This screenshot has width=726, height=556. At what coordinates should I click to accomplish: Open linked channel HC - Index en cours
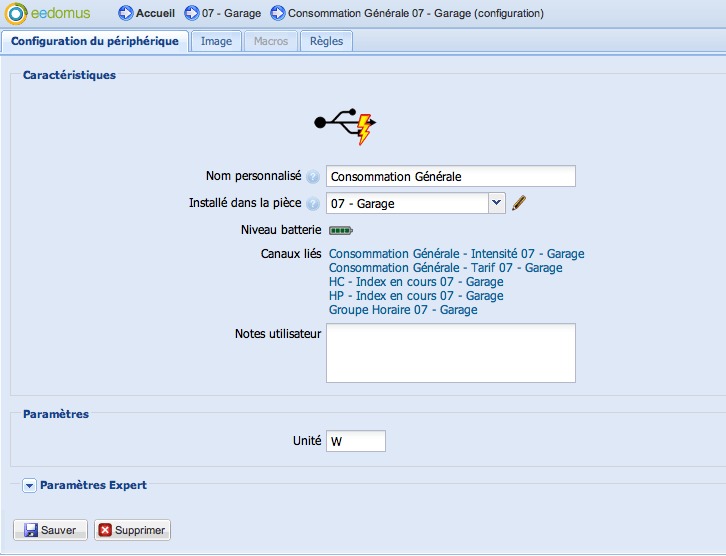pyautogui.click(x=416, y=281)
